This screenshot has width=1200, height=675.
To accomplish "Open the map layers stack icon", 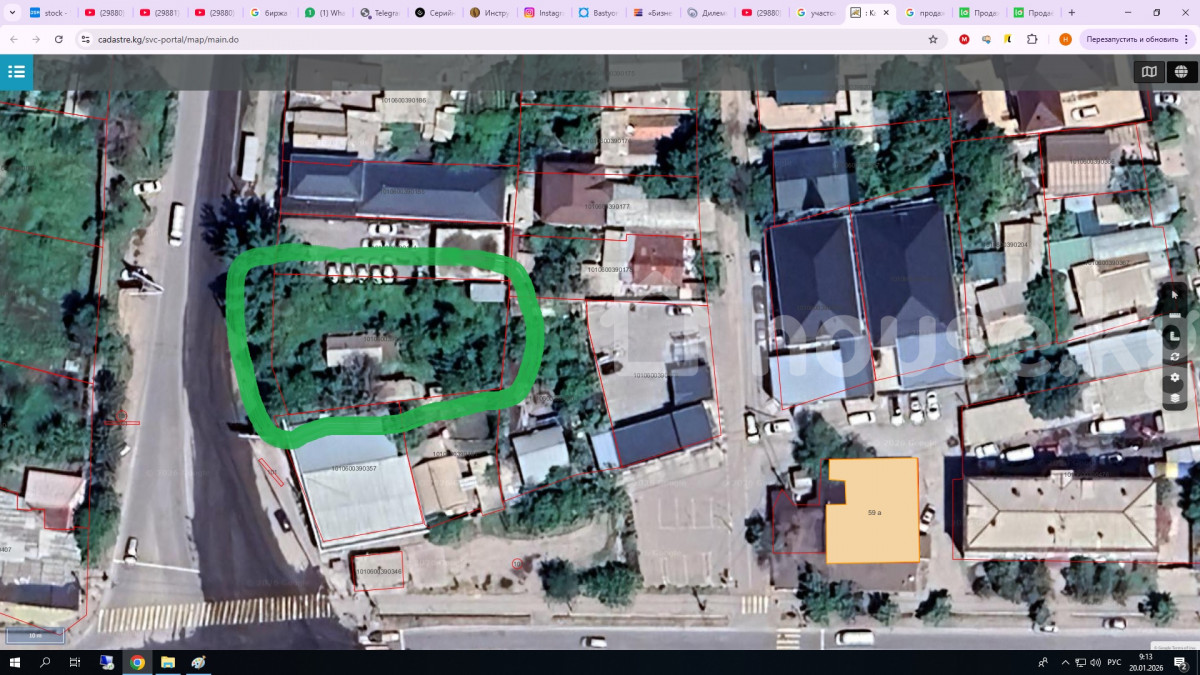I will pos(1175,398).
